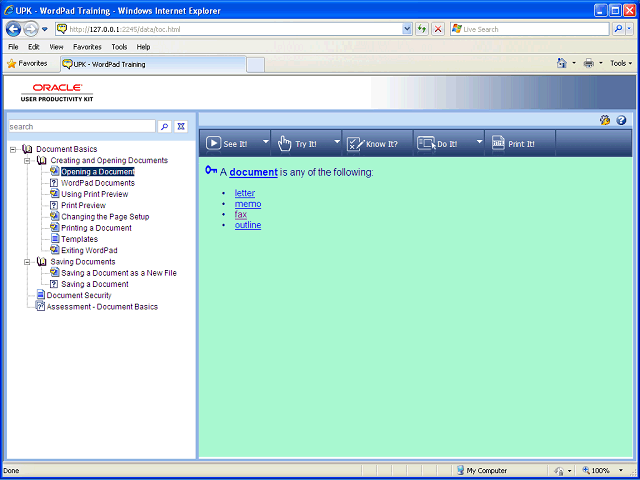
Task: Open the UPK preferences gear icon
Action: coord(605,120)
